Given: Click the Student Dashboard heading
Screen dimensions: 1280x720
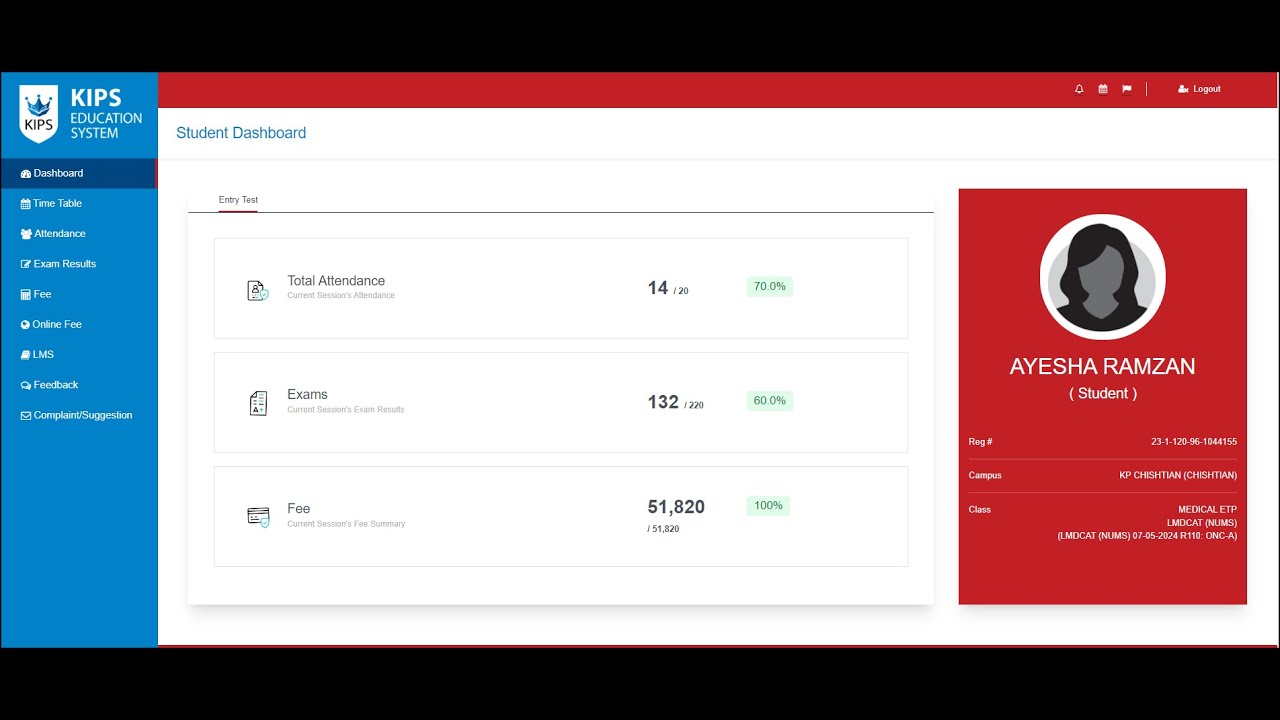Looking at the screenshot, I should click(241, 133).
